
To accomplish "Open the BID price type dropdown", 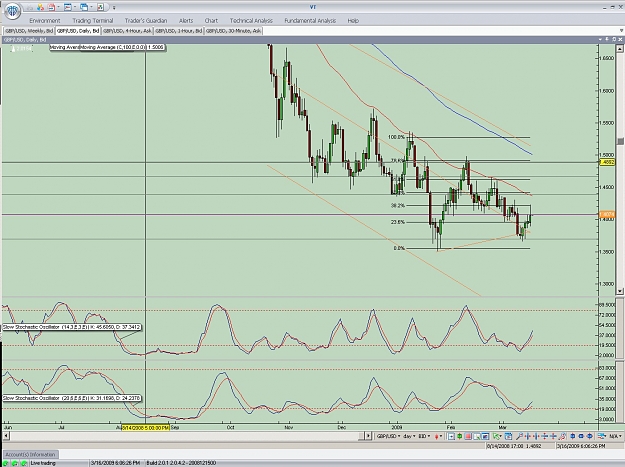I will 424,436.
